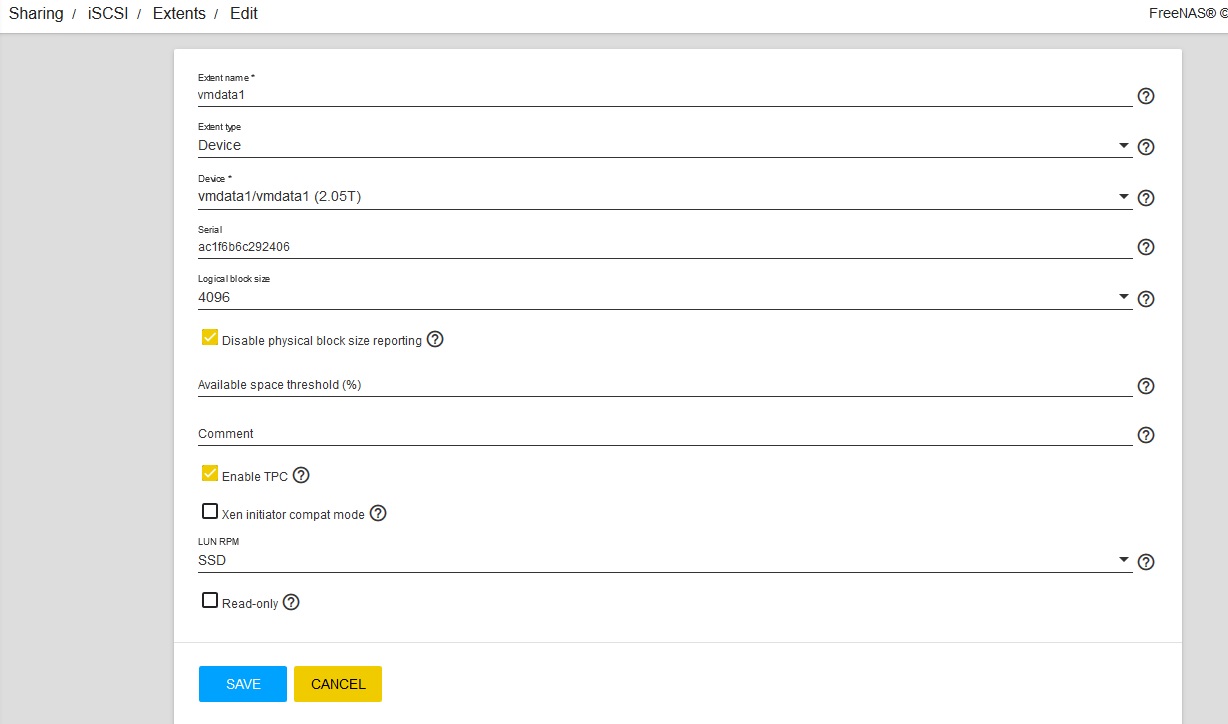Image resolution: width=1228 pixels, height=724 pixels.
Task: Click help icon beside Read-only option
Action: coord(291,603)
